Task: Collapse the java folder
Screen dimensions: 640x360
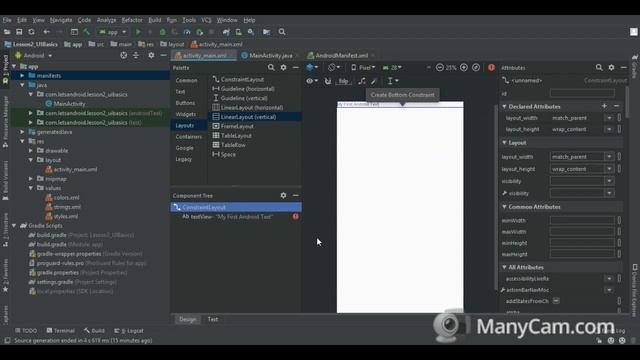Action: 22,85
